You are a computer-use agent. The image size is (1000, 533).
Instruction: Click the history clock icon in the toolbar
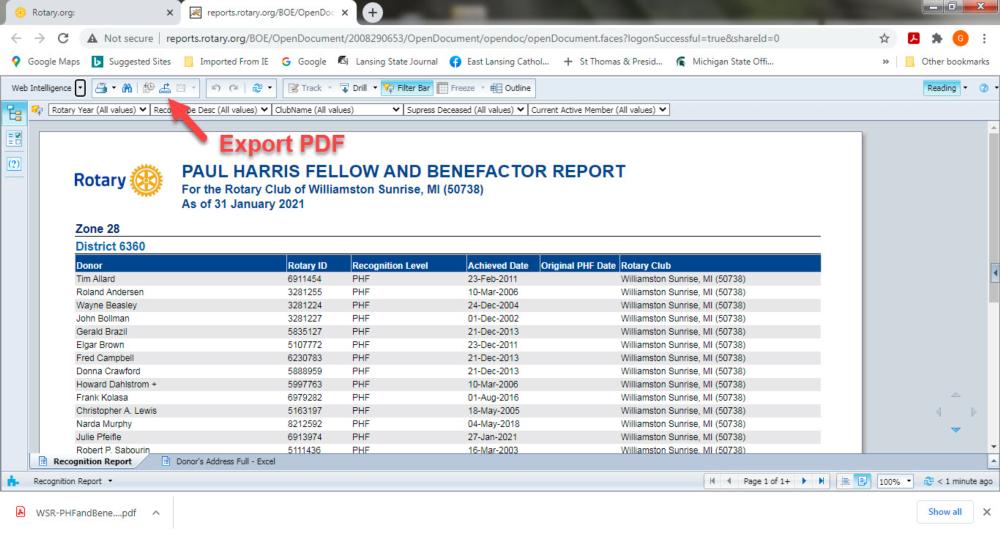[149, 88]
